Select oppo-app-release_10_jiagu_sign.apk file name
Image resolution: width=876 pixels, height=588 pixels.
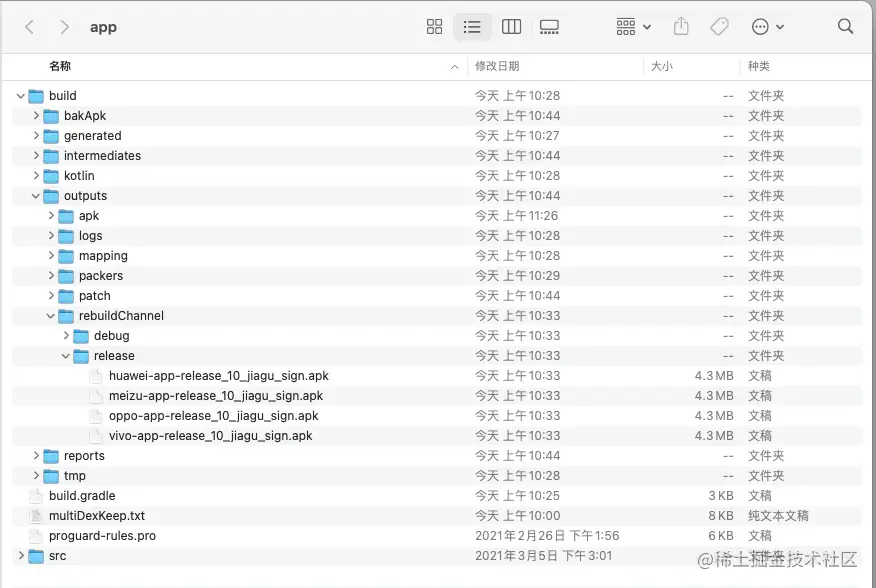point(213,416)
